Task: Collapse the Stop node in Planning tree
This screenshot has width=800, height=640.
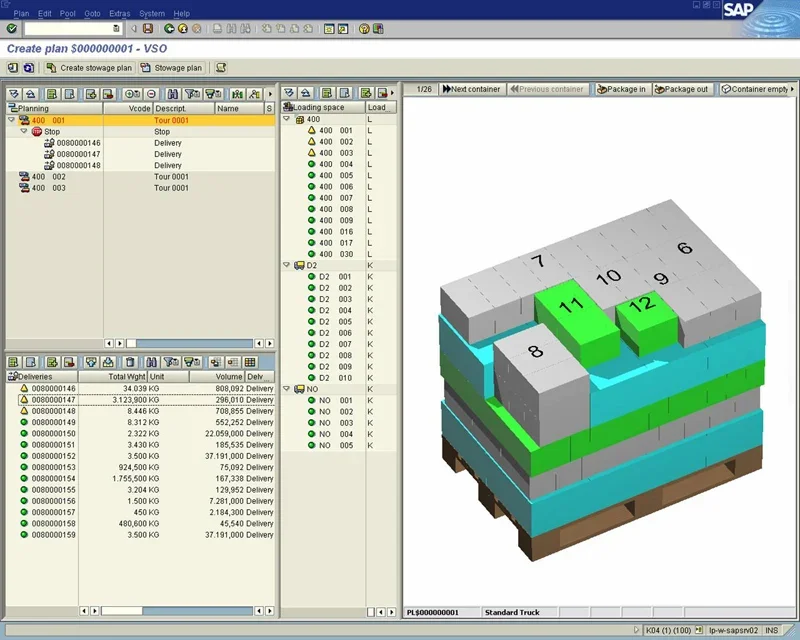Action: pos(24,131)
